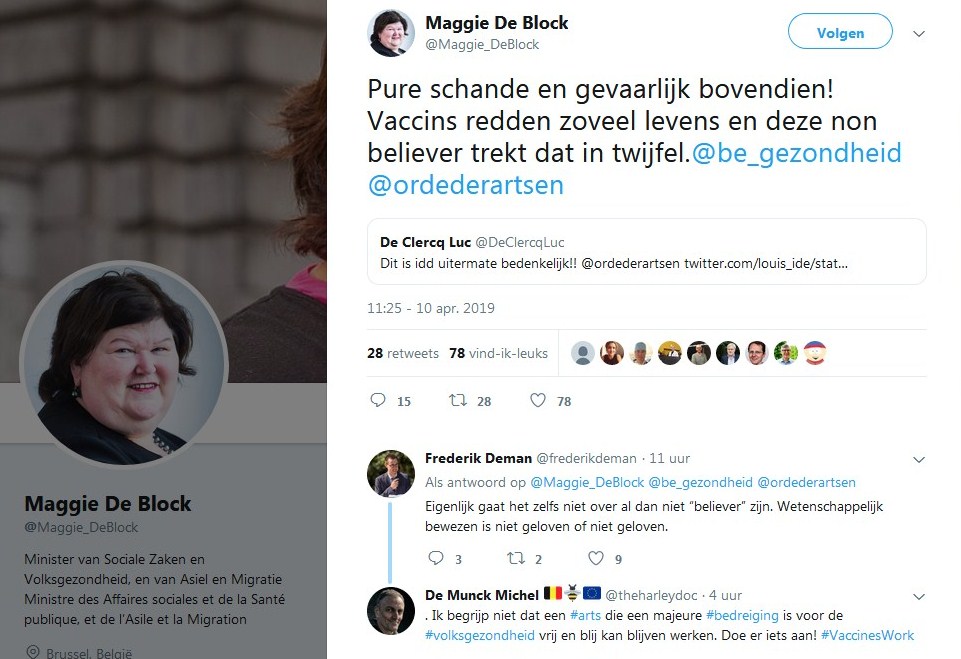Open dropdown chevron on Frederik Deman's reply
The image size is (961, 659).
click(919, 460)
